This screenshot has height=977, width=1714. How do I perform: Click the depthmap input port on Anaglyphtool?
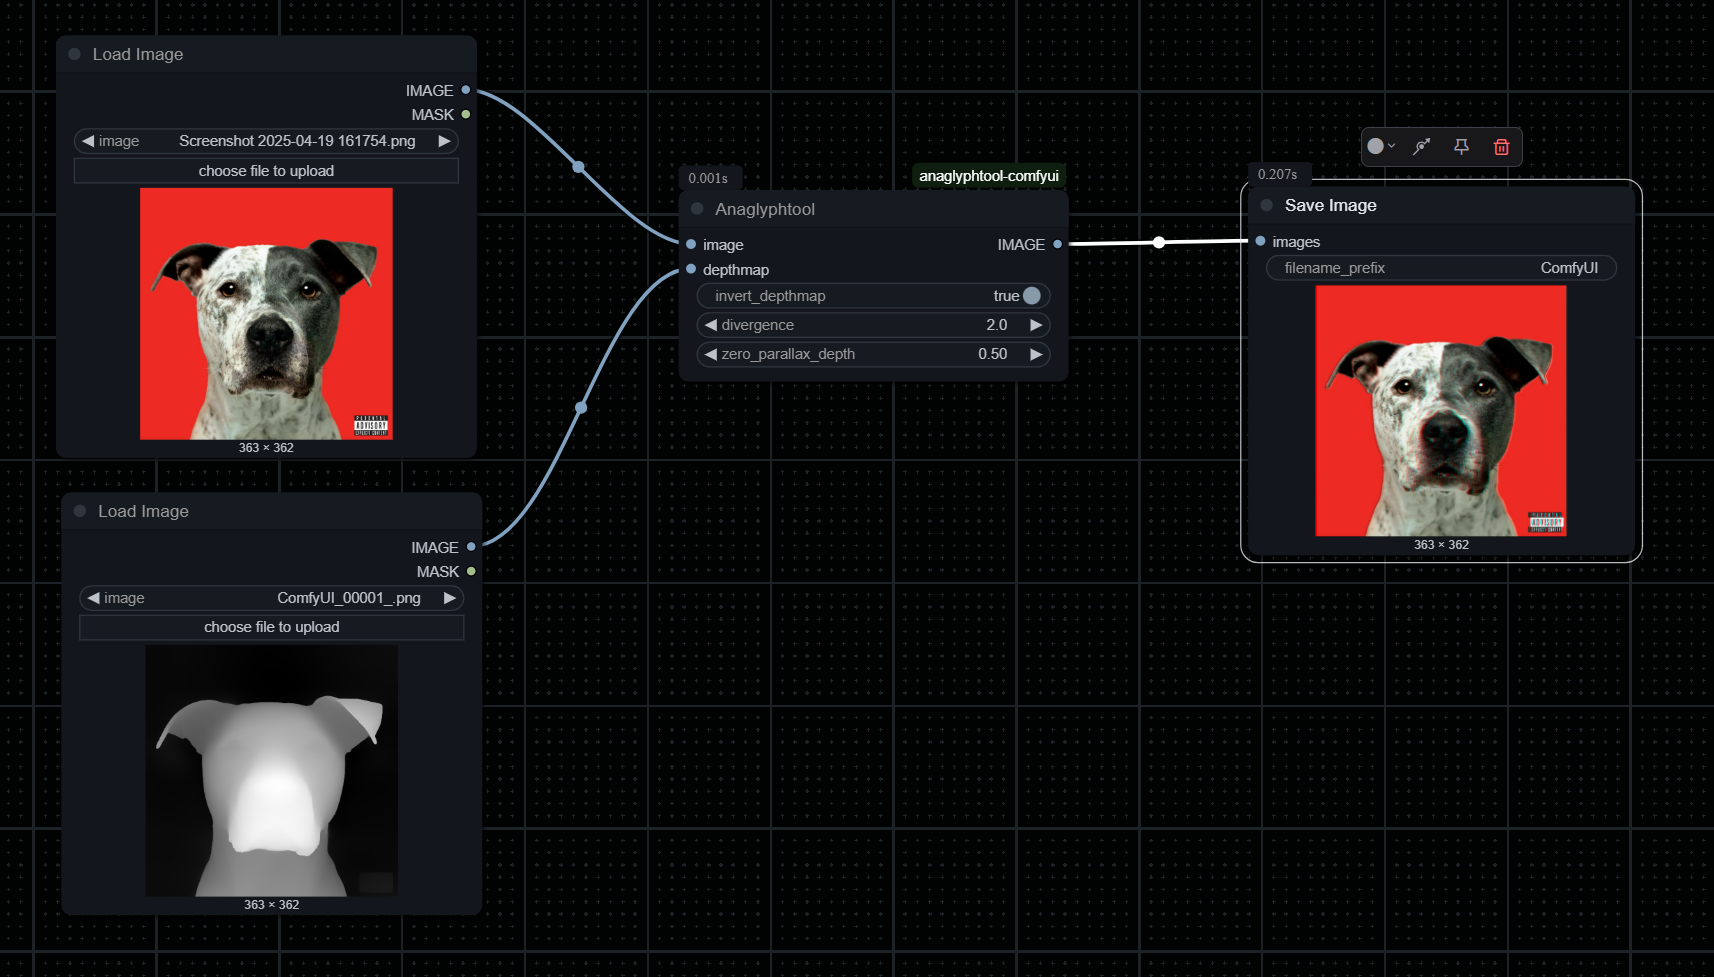coord(691,269)
